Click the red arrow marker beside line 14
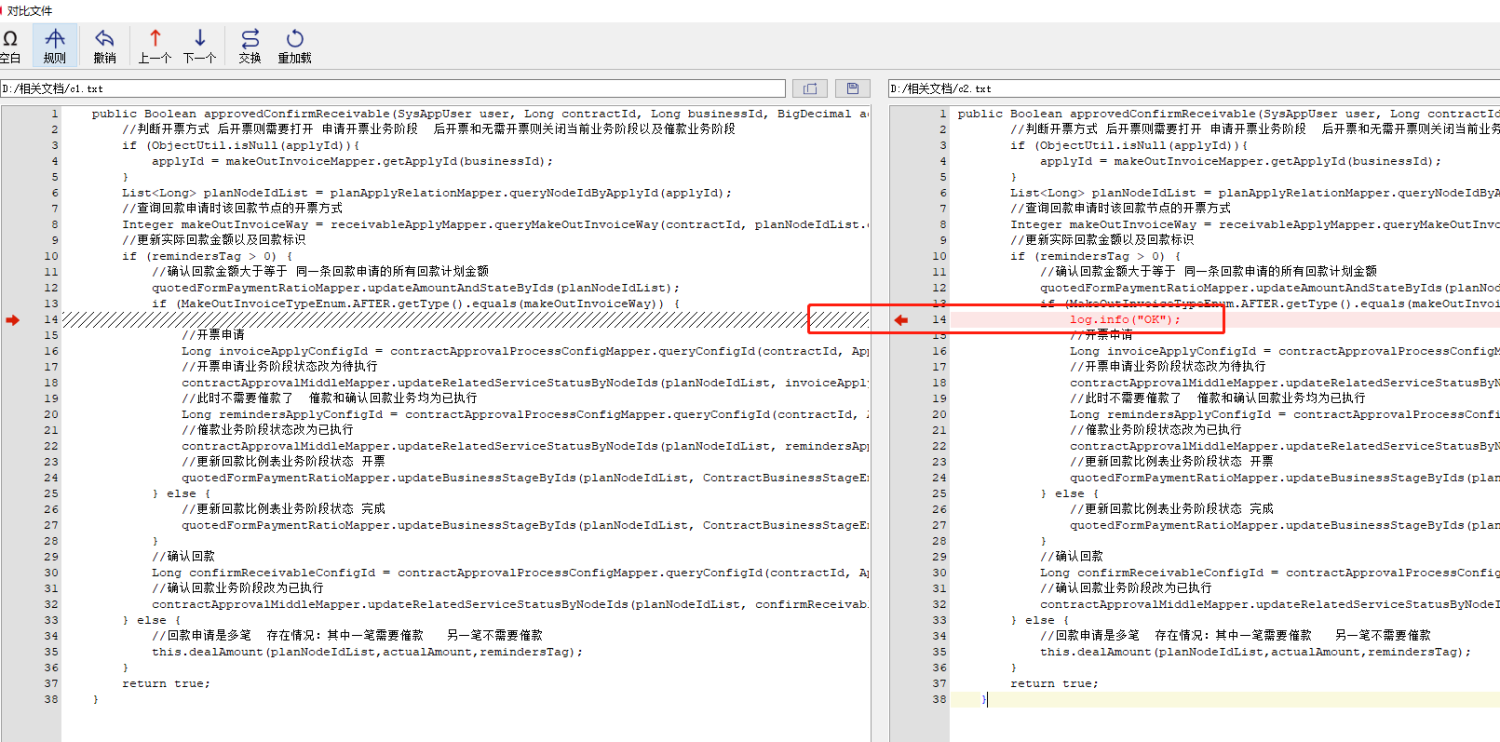The width and height of the screenshot is (1500, 742). pos(13,321)
